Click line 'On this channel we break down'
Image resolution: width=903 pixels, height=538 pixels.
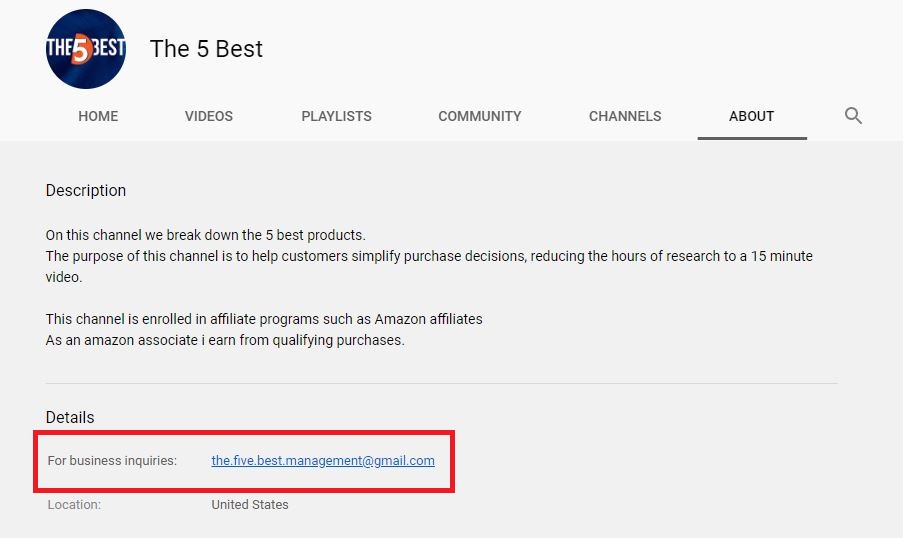(206, 235)
